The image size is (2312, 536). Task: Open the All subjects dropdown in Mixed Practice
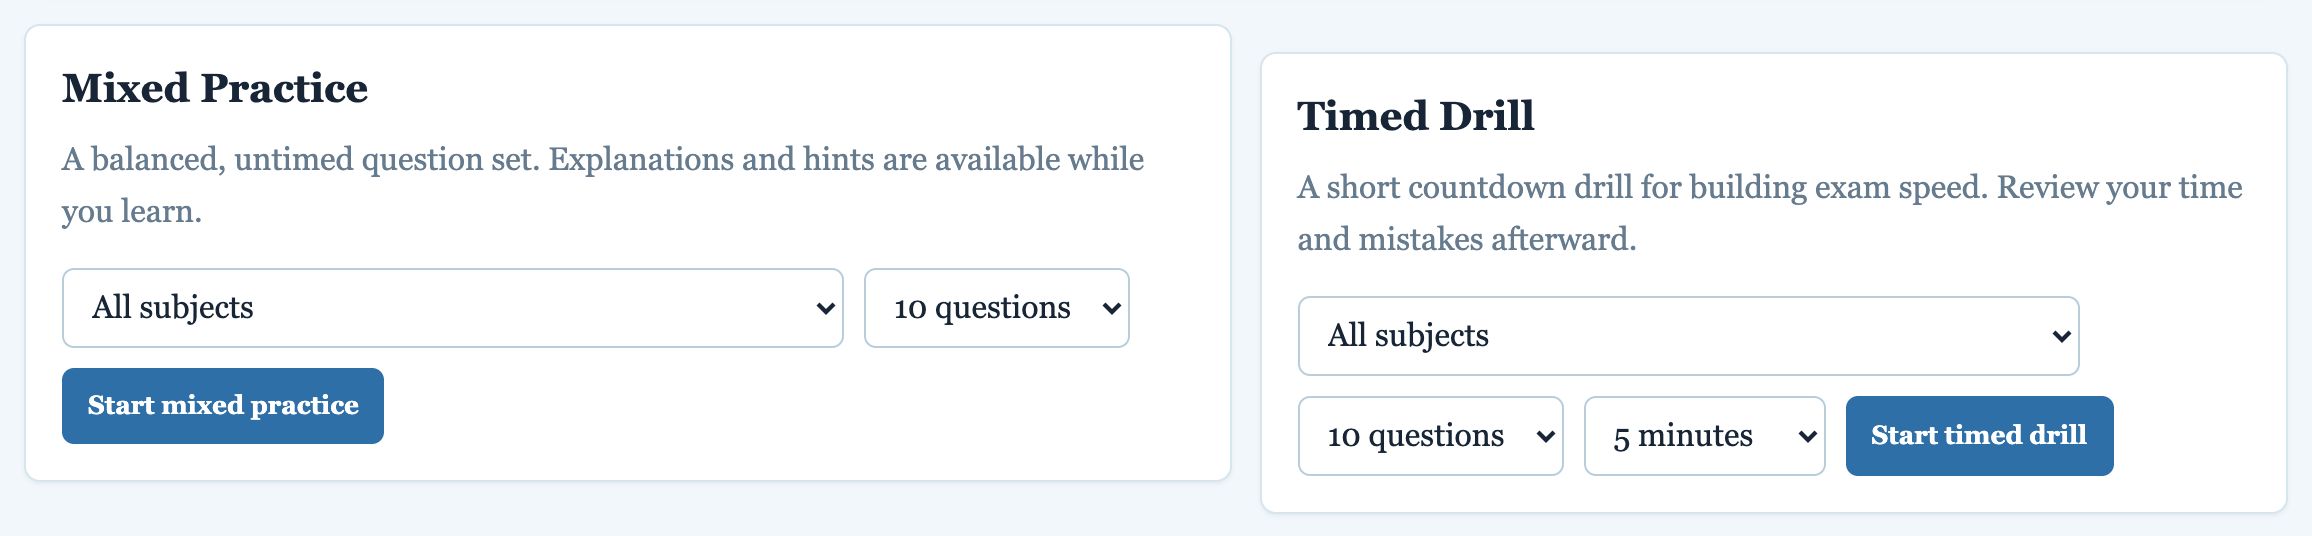tap(453, 308)
